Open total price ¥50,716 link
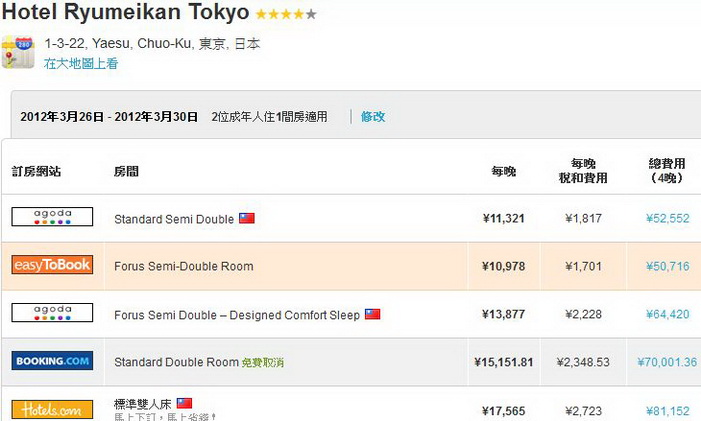 tap(667, 266)
